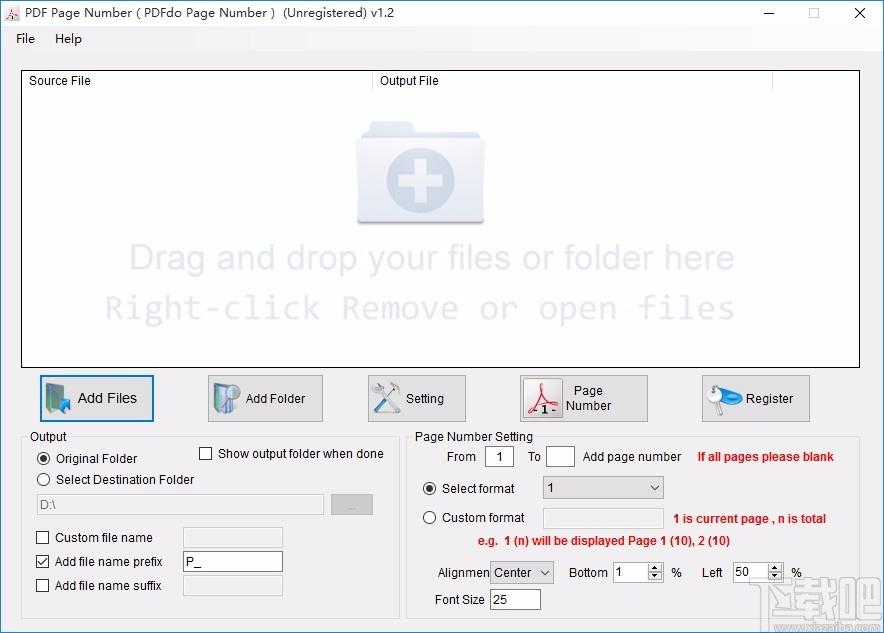884x633 pixels.
Task: Open Setting with the tools icon
Action: [x=386, y=398]
